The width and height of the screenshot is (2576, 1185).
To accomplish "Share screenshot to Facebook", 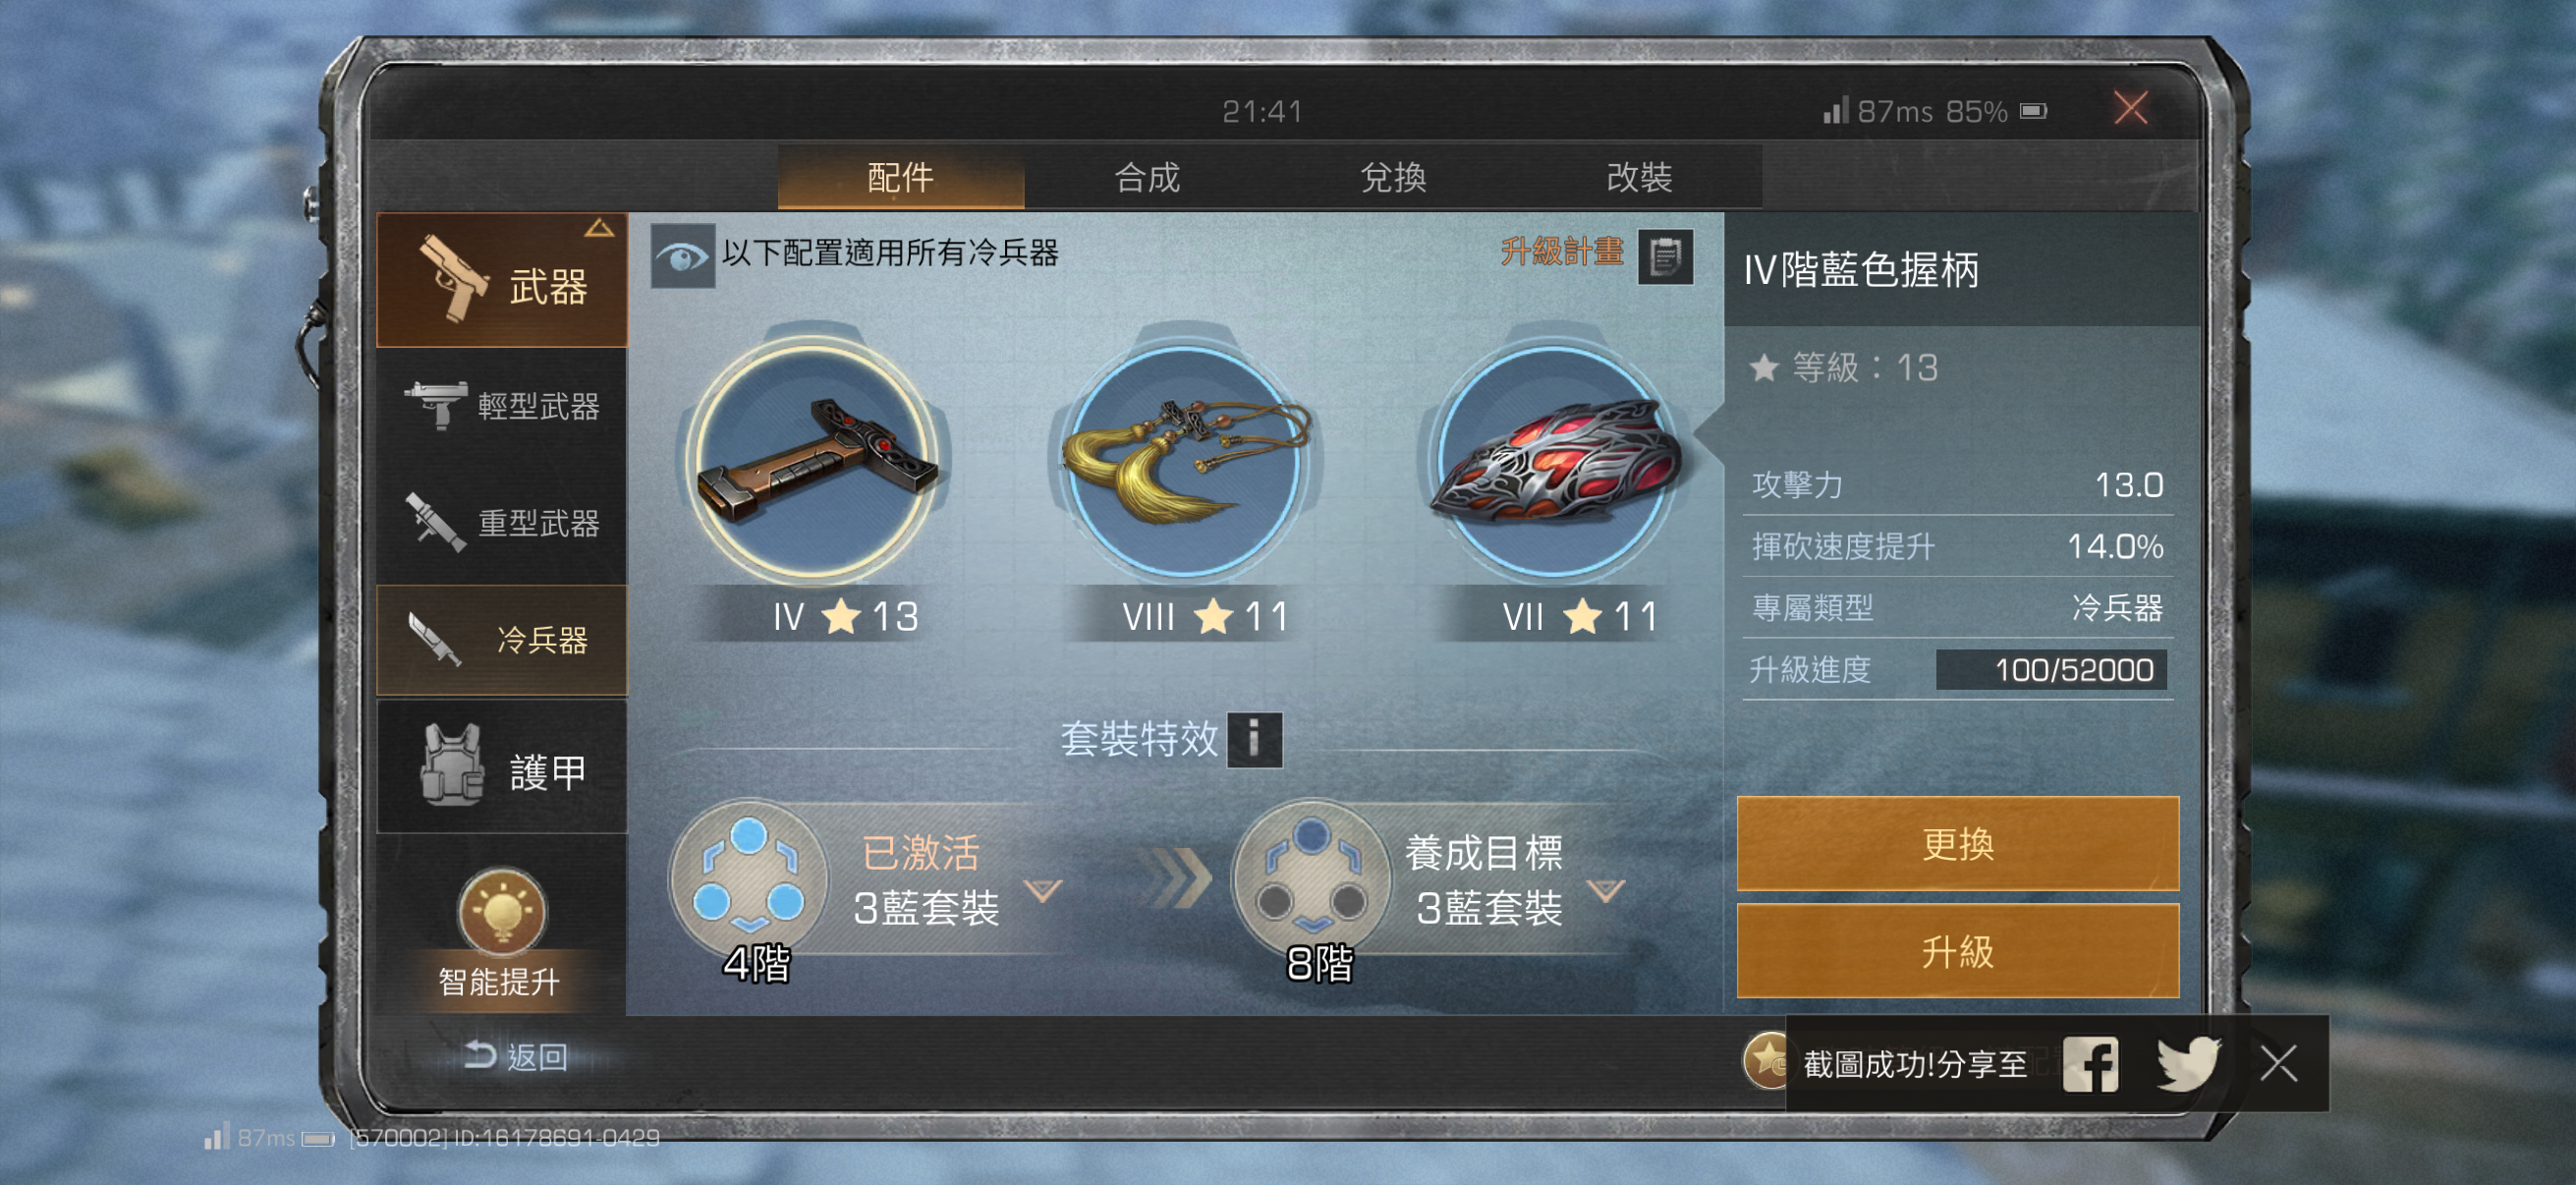I will tap(2090, 1064).
